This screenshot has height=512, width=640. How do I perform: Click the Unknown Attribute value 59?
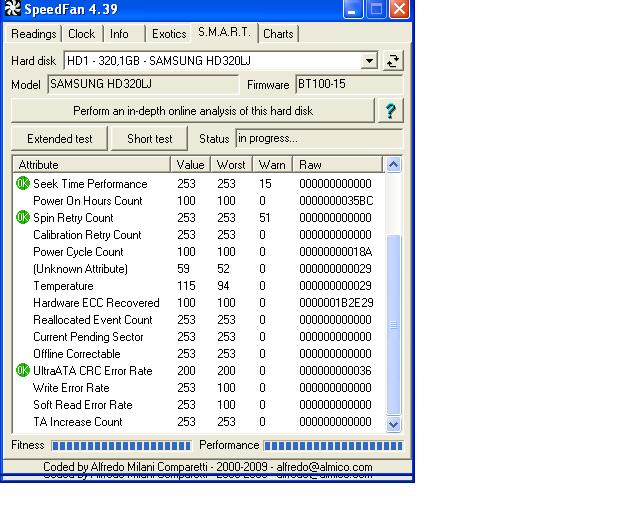pos(183,269)
